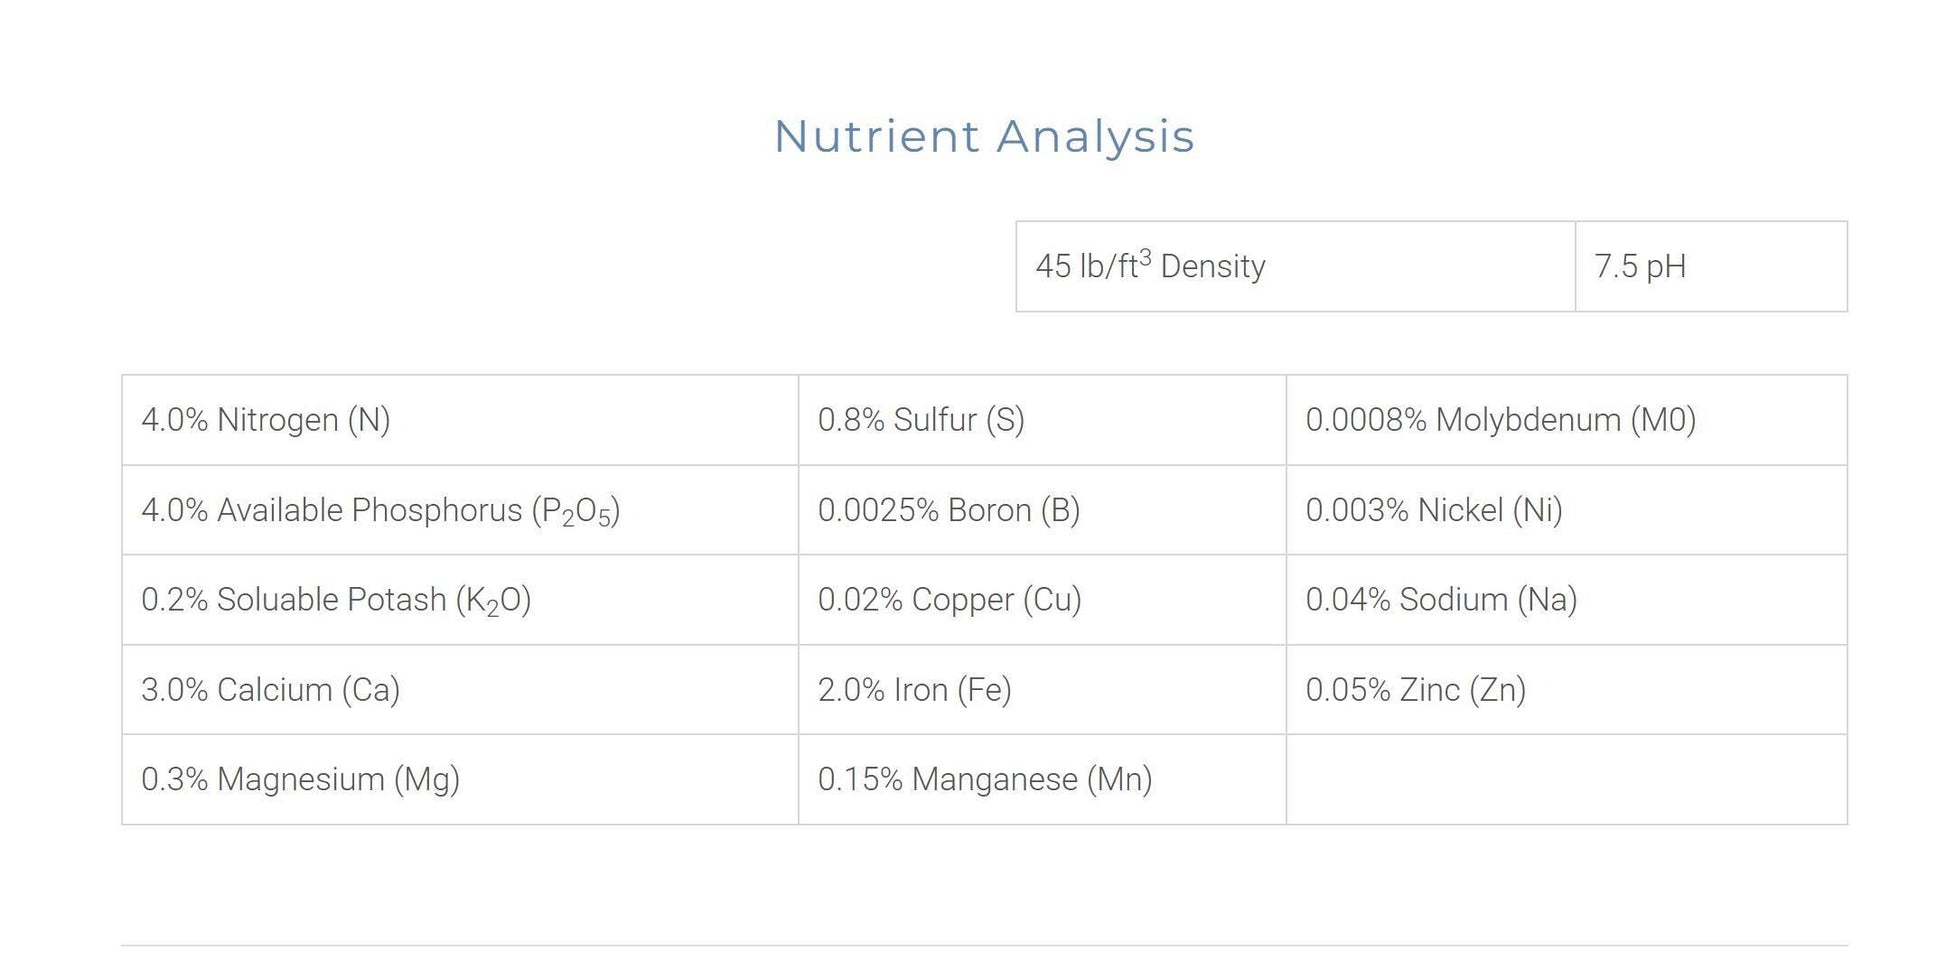Select the 4.0% Nitrogen (N) cell

pyautogui.click(x=266, y=420)
